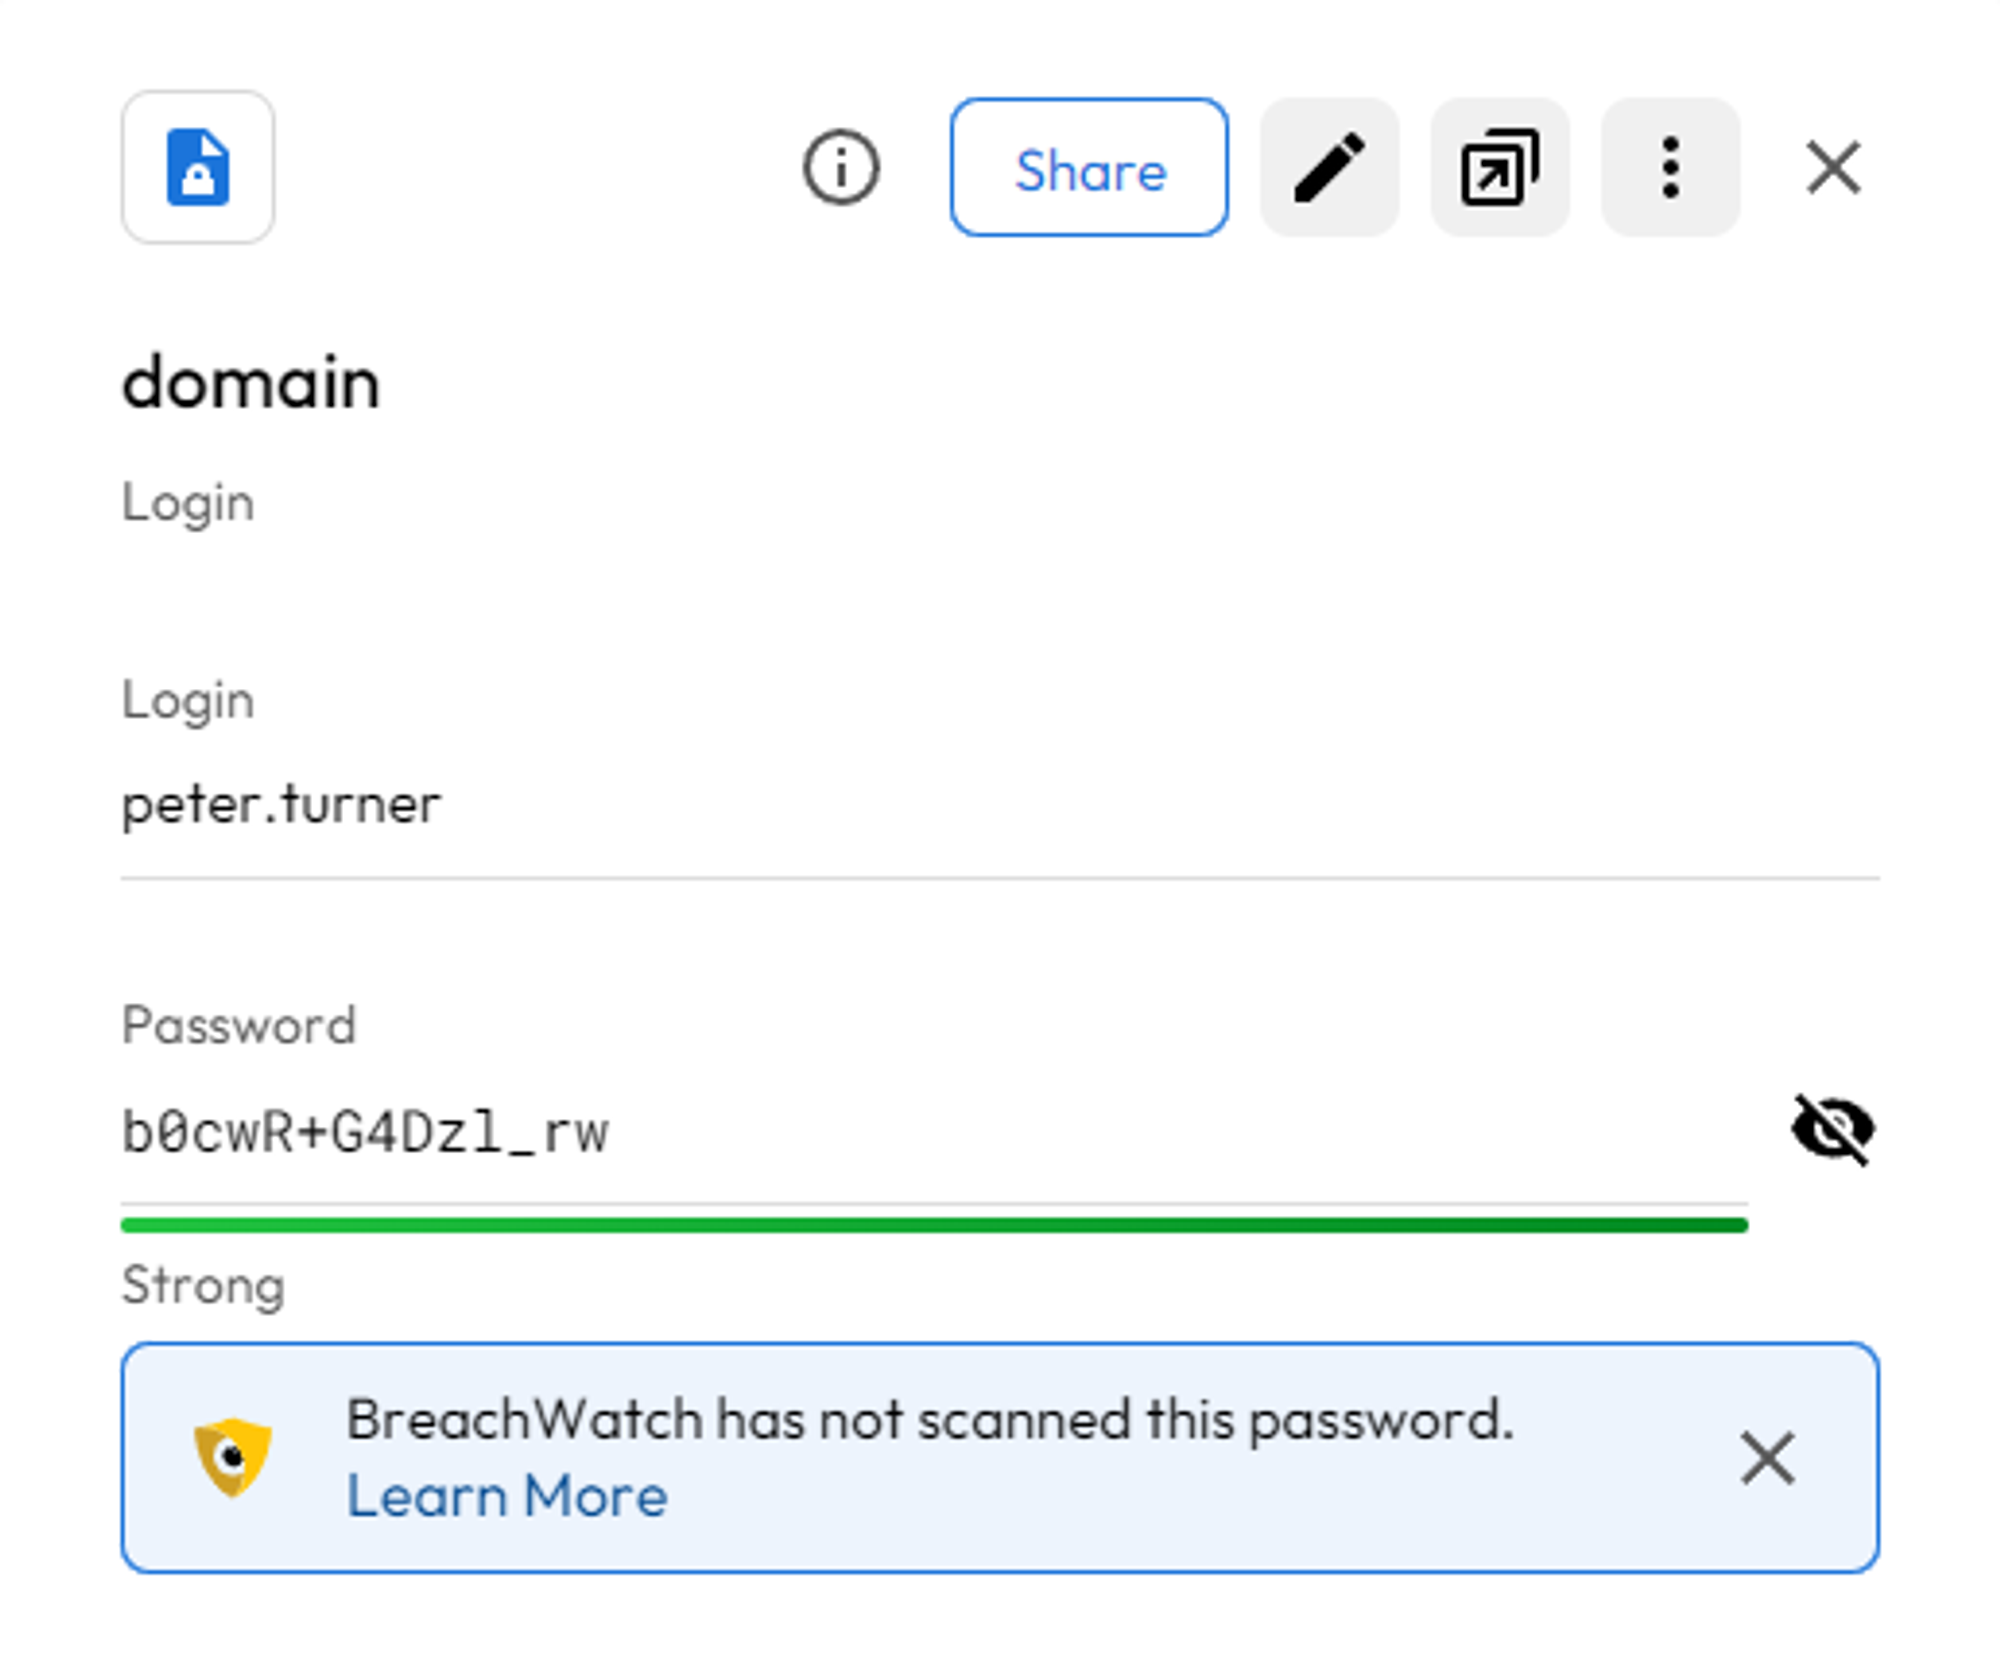Edit the record with the pencil icon
The image size is (2000, 1674).
tap(1329, 167)
